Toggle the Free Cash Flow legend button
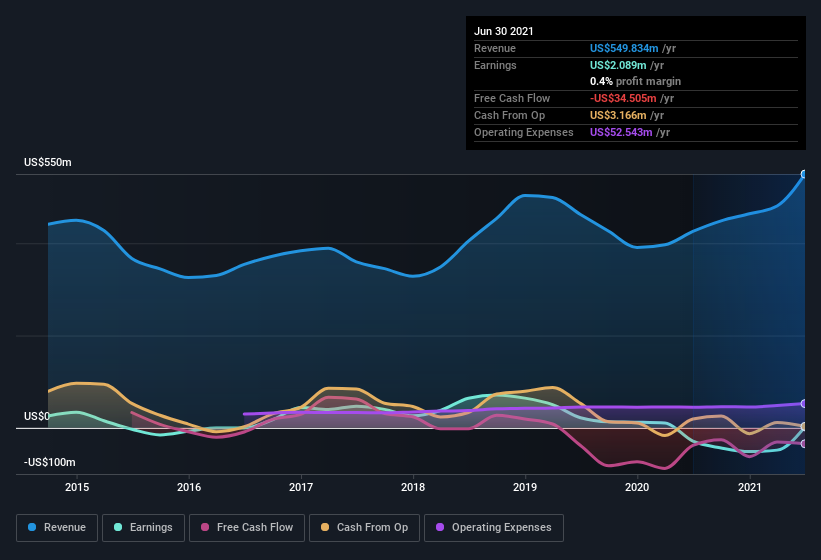821x560 pixels. 247,528
